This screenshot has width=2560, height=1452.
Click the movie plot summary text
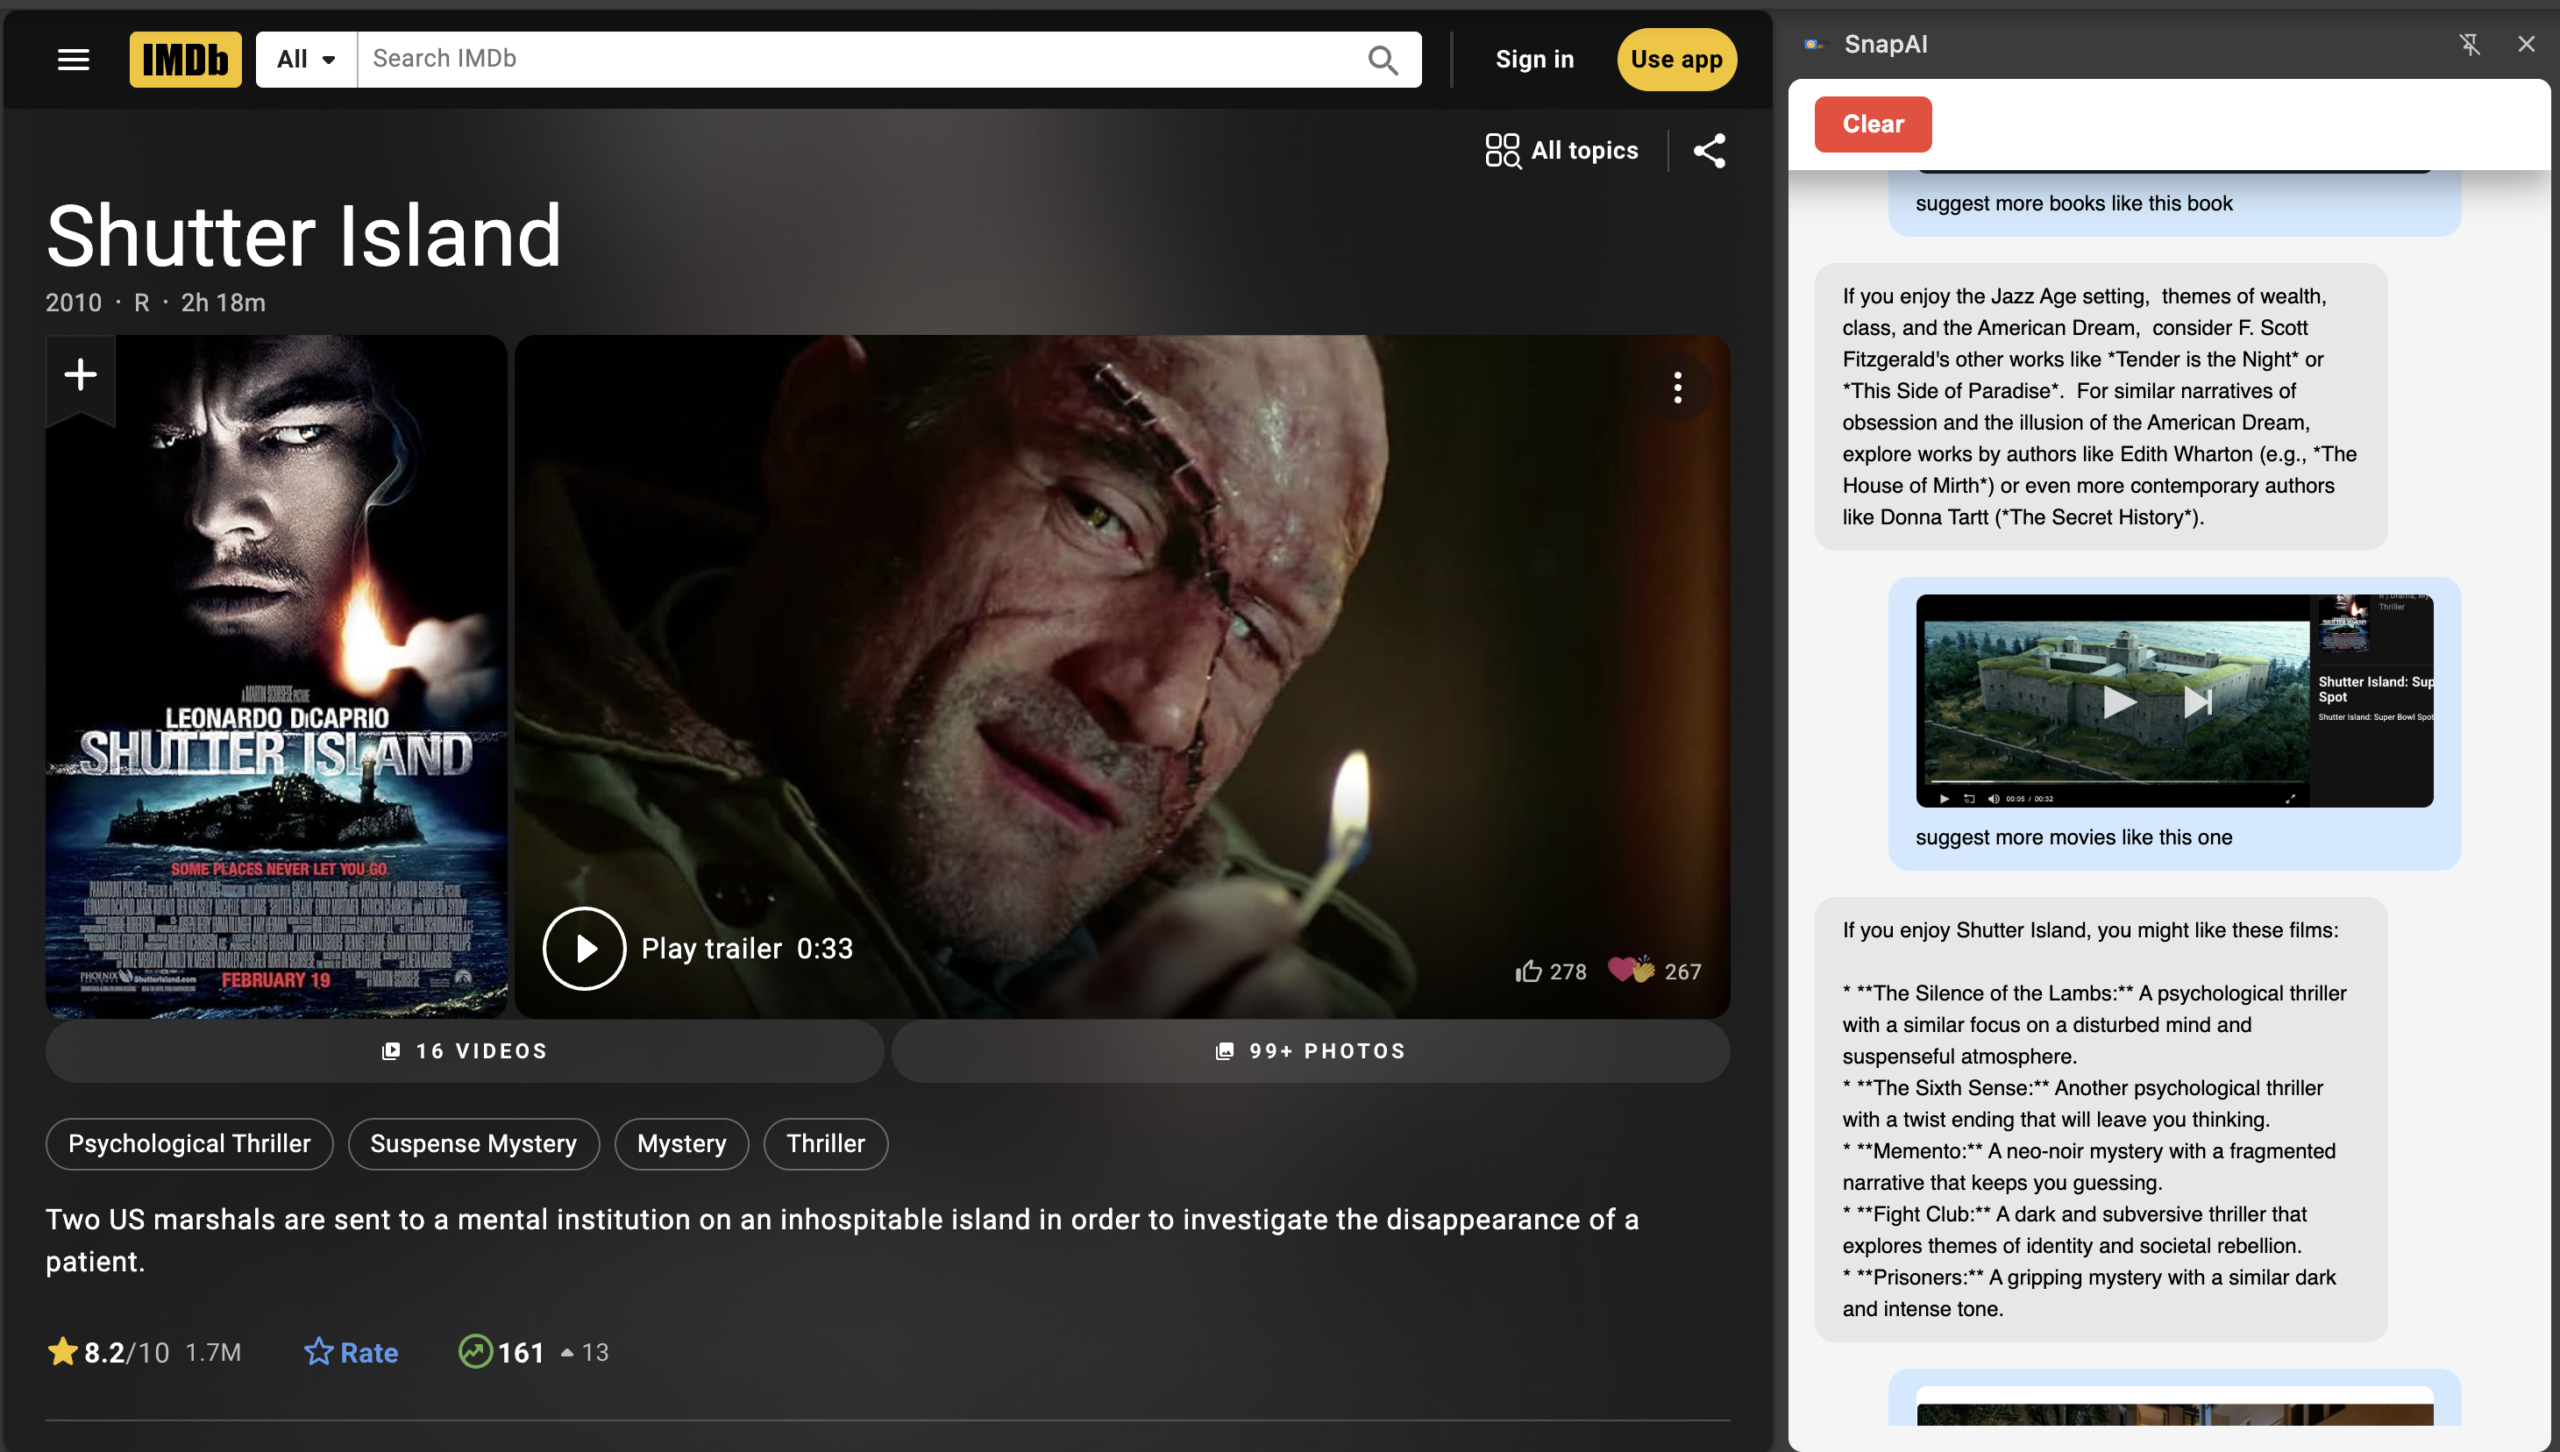click(x=842, y=1240)
